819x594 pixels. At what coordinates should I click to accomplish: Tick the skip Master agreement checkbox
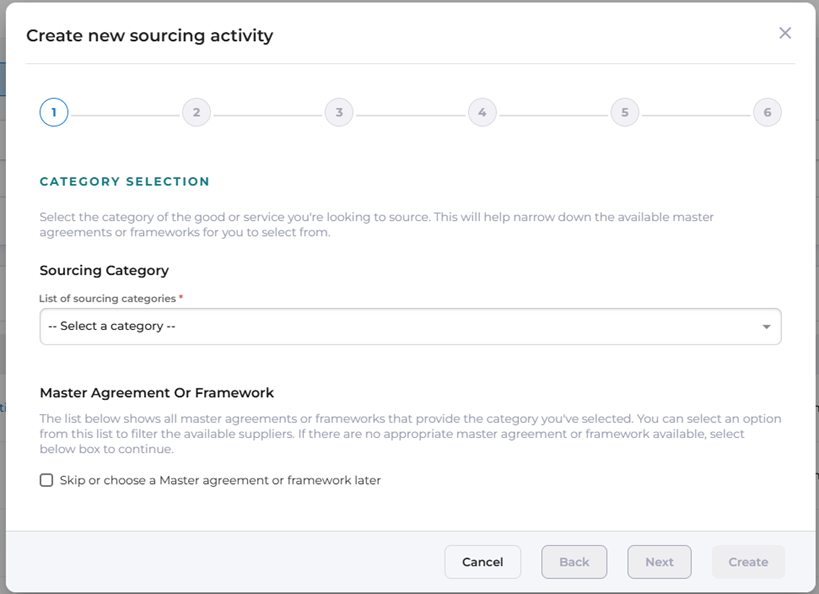coord(46,480)
